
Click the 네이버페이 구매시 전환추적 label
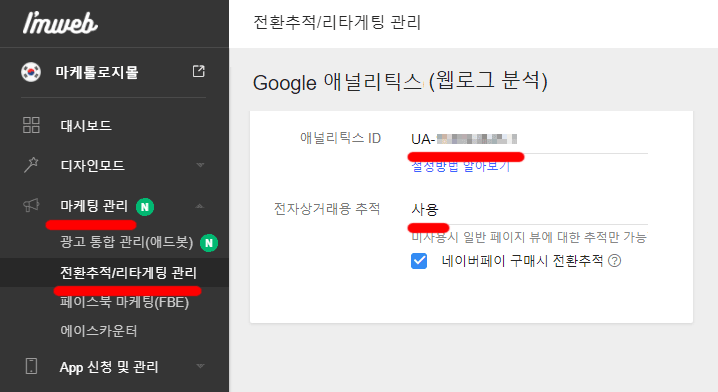point(522,261)
